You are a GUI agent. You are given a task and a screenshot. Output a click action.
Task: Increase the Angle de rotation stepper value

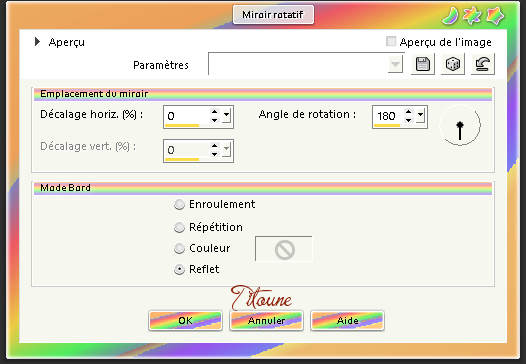pos(408,112)
